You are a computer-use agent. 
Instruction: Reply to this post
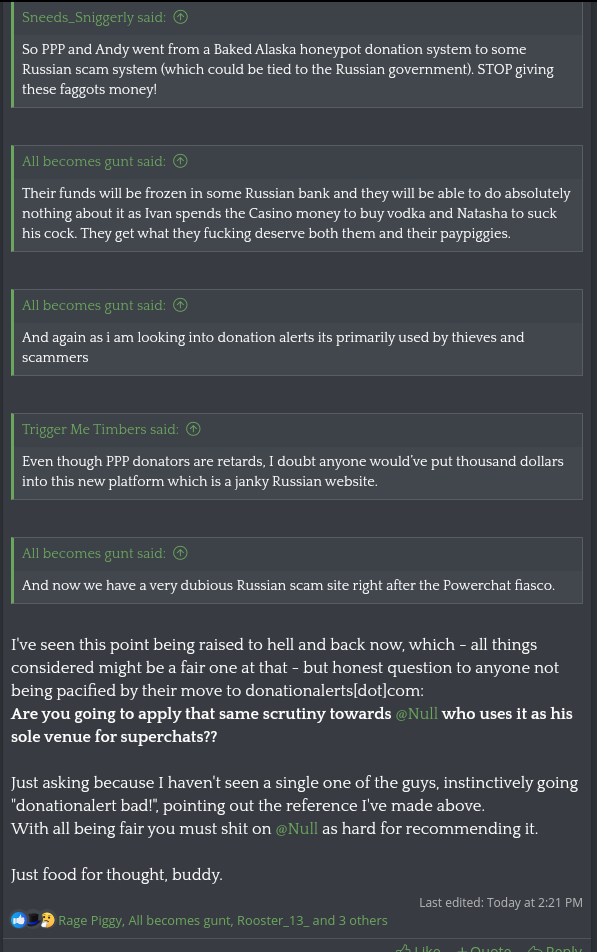[554, 948]
